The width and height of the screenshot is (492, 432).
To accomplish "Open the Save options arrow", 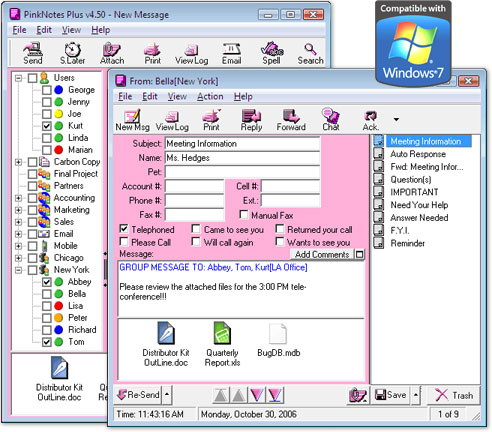I will [415, 395].
